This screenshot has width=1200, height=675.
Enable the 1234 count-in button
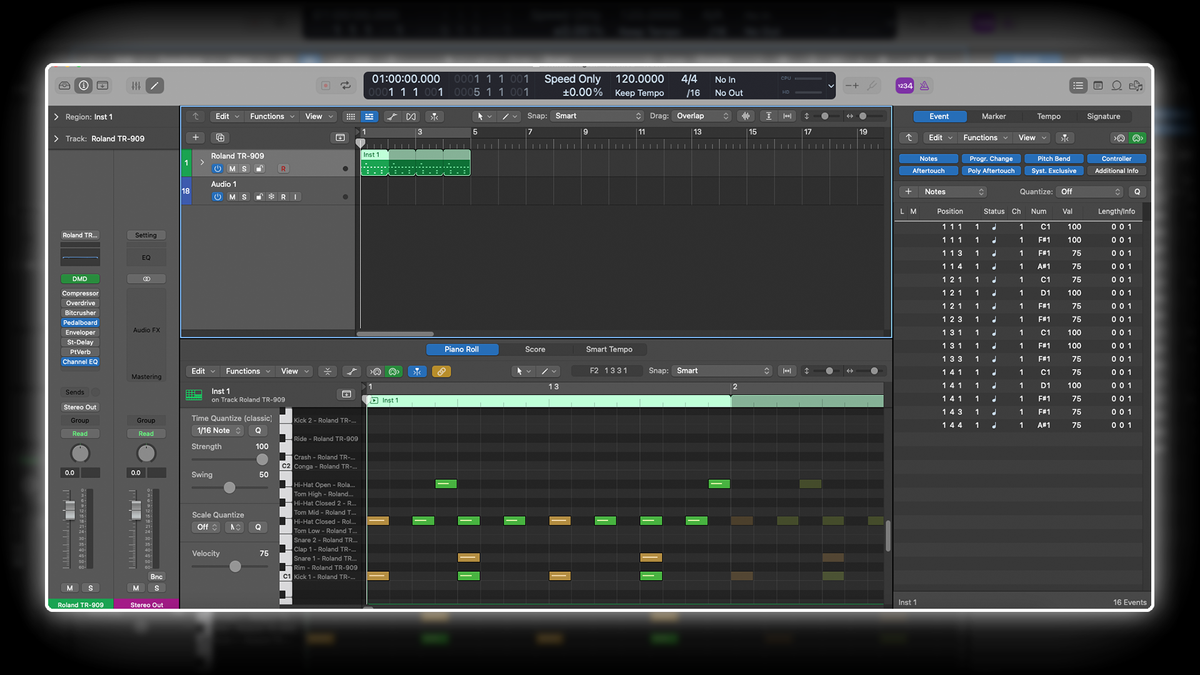point(904,86)
